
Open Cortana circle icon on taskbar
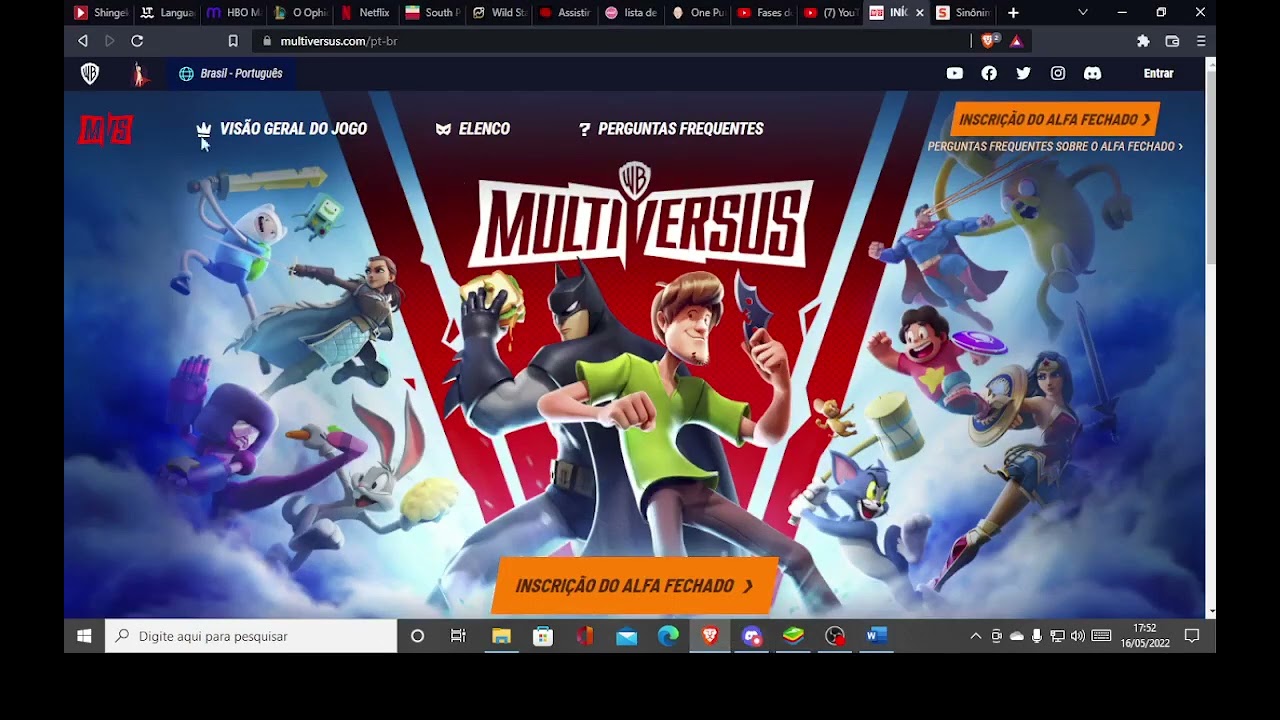click(417, 636)
